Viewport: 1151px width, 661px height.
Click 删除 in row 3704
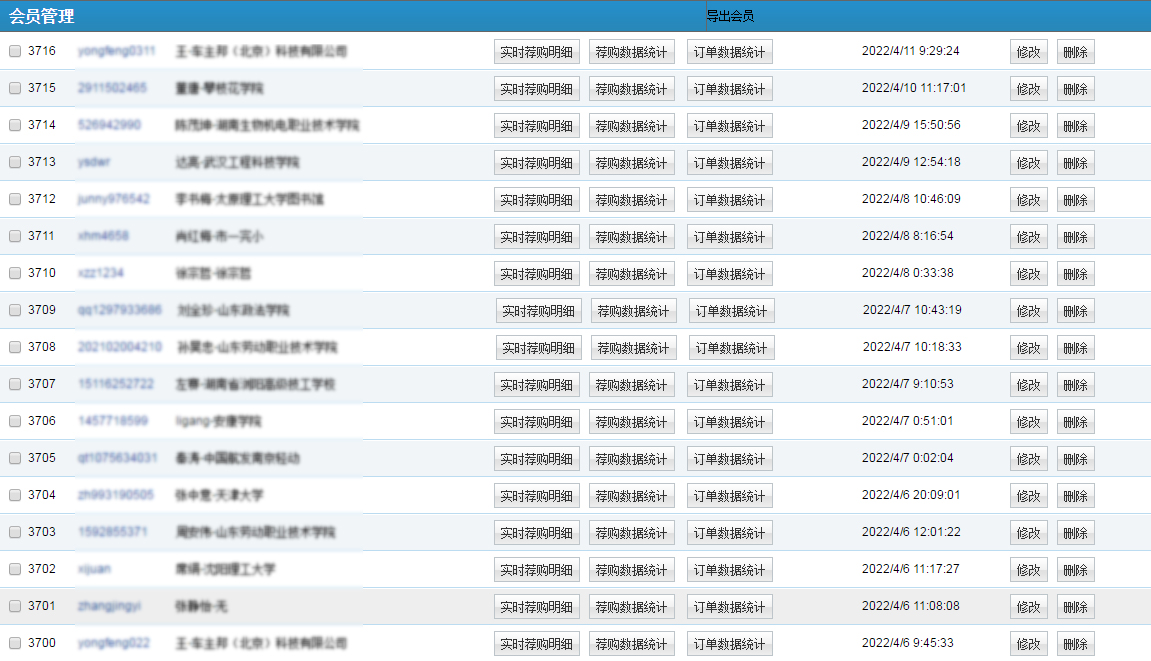coord(1075,496)
